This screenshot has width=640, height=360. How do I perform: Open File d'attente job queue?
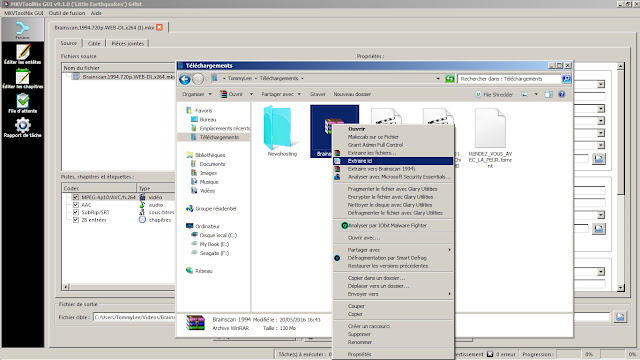pos(22,103)
